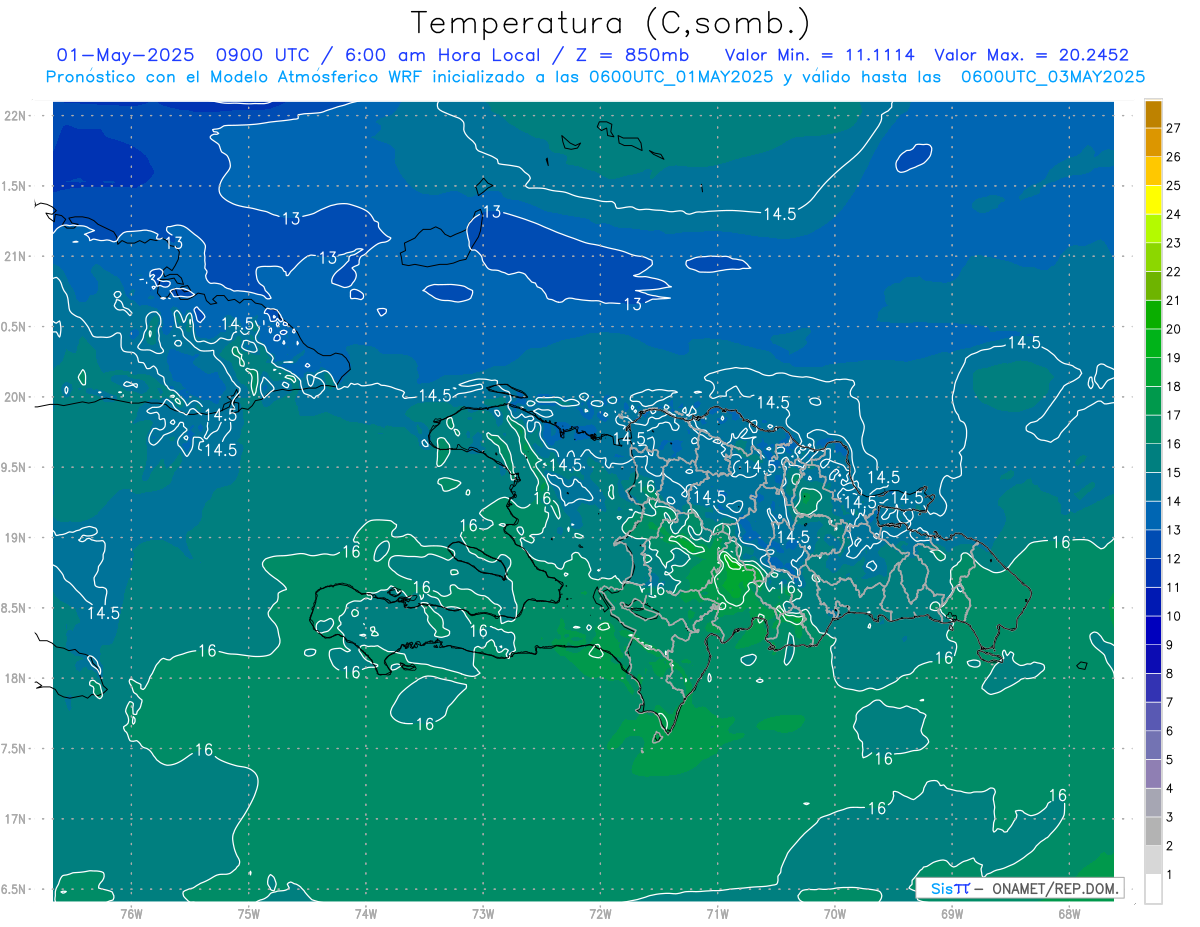Click the legend value "9"
The height and width of the screenshot is (927, 1200).
click(x=1170, y=645)
